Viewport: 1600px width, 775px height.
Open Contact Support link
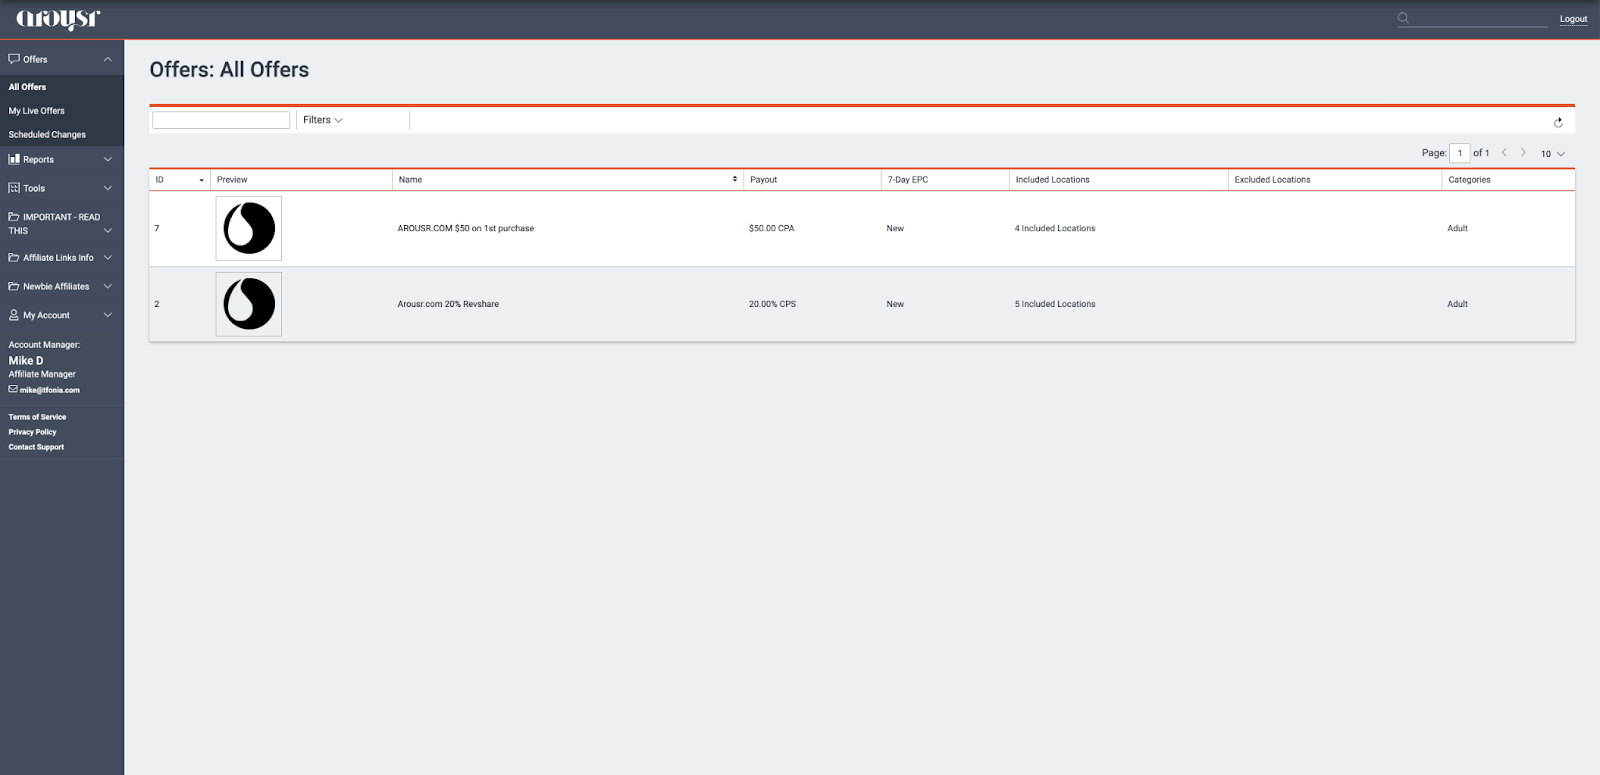[x=36, y=447]
